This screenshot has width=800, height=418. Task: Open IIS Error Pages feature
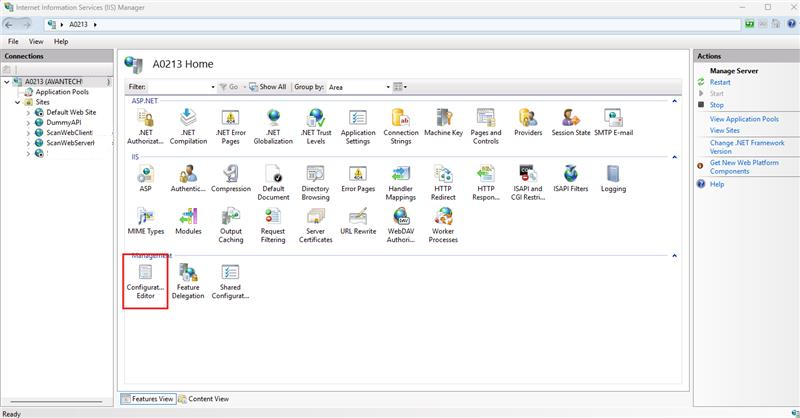[x=358, y=179]
